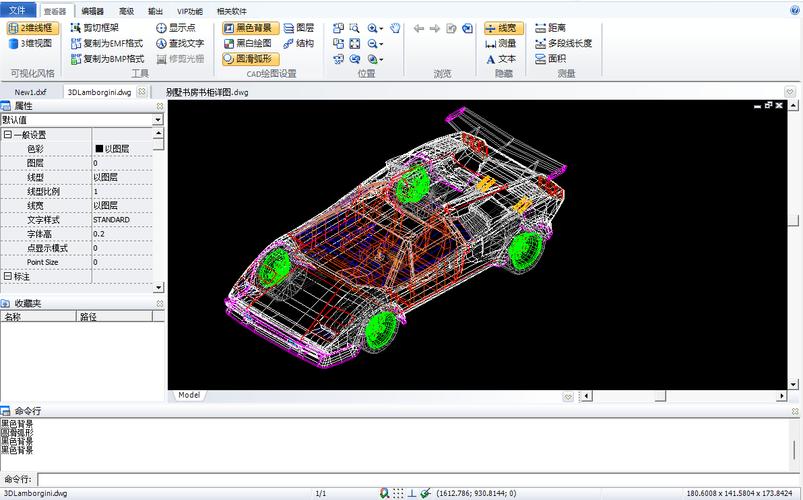803x500 pixels.
Task: Copy drawing as BMP format
Action: 108,59
